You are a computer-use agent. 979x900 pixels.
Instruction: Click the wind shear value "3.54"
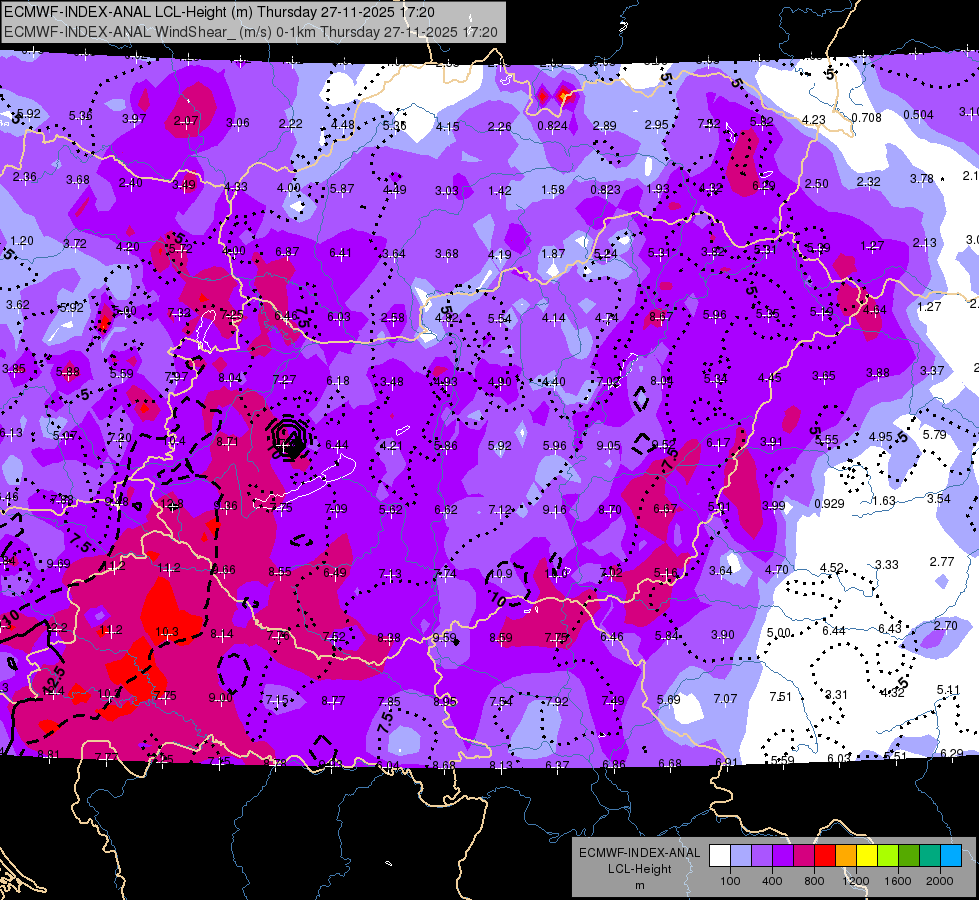[x=938, y=498]
